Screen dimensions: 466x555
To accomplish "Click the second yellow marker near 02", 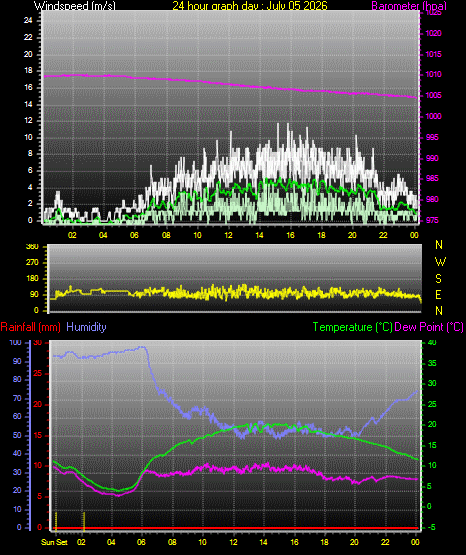I will click(84, 521).
